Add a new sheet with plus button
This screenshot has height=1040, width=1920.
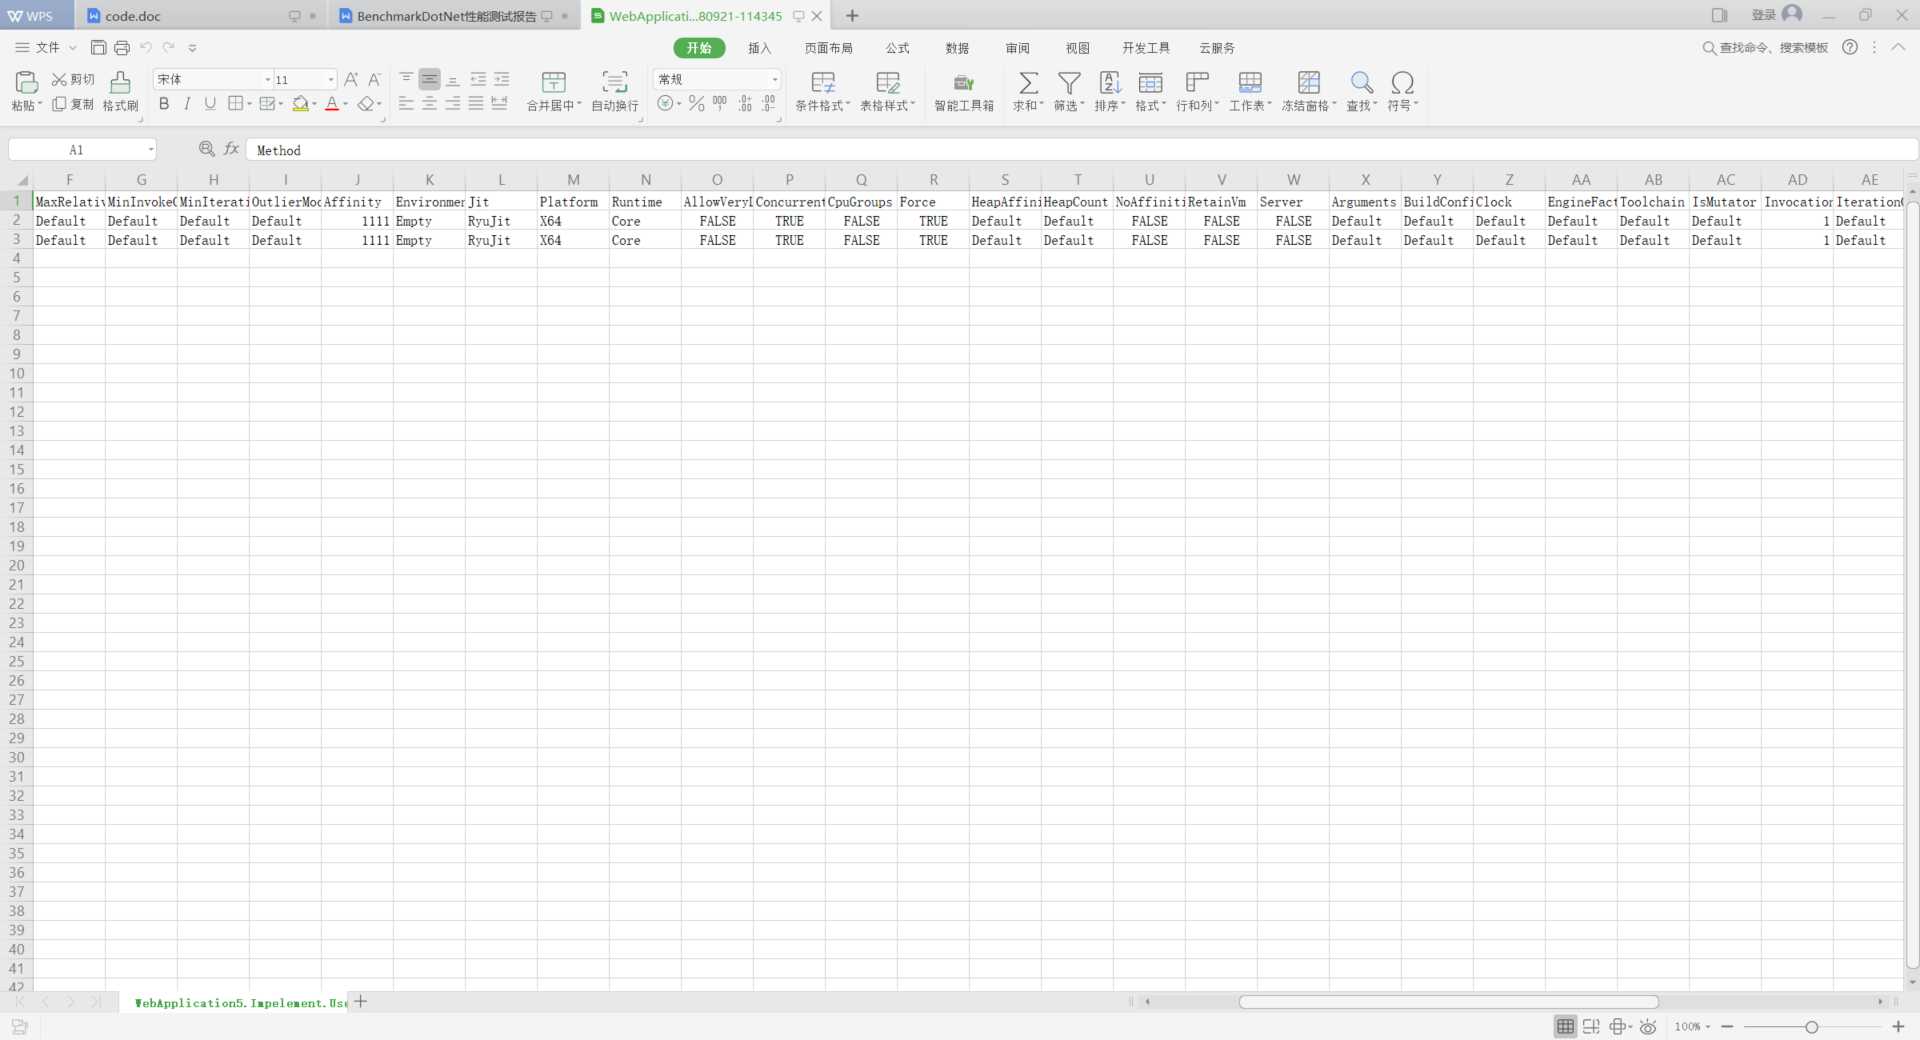(361, 1001)
